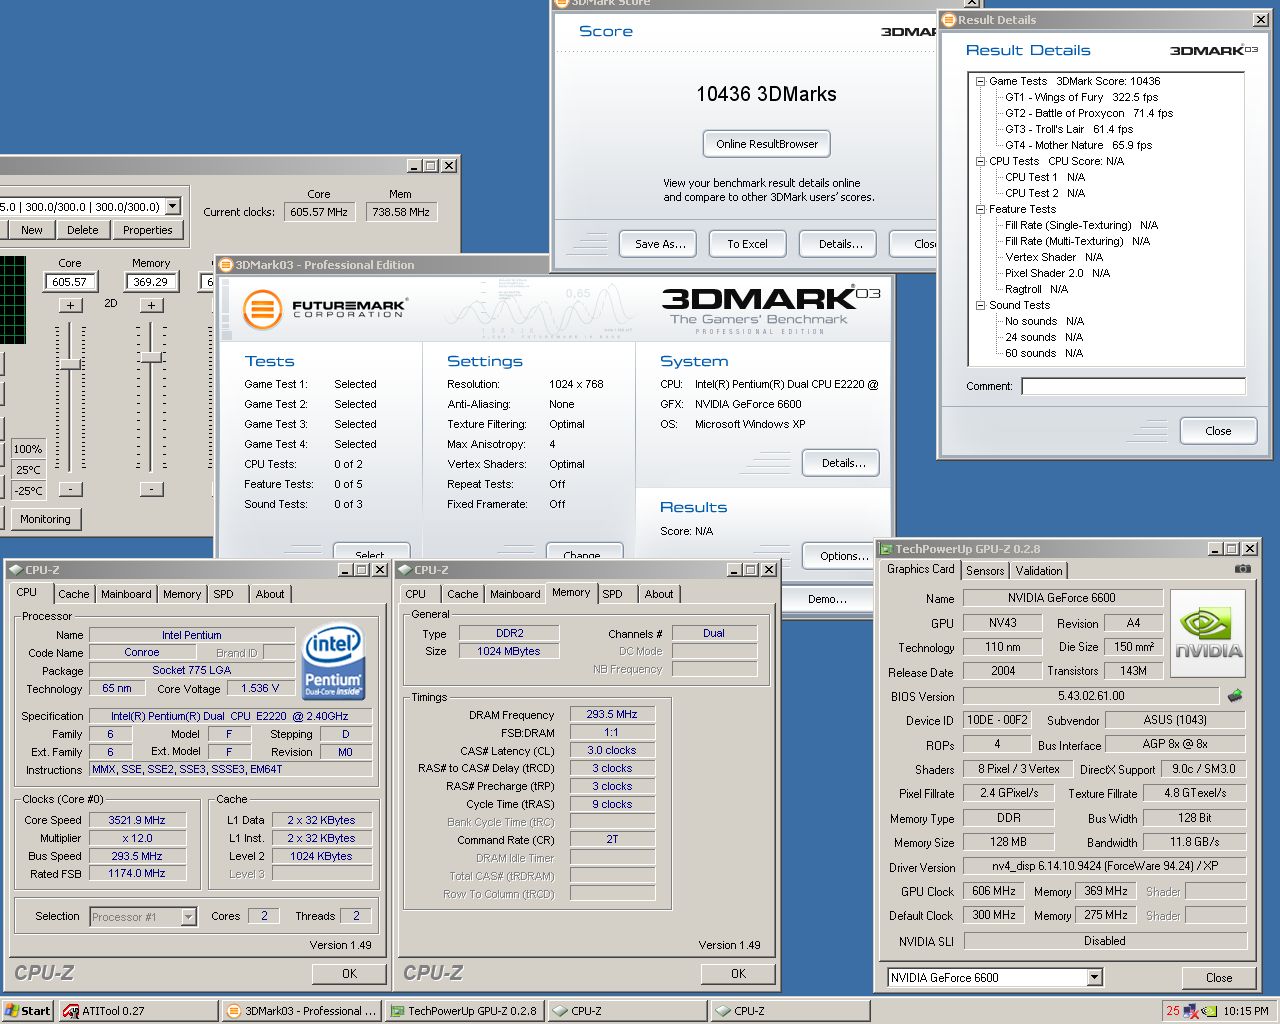This screenshot has width=1280, height=1024.
Task: Click the GPU-Z title bar icon
Action: (886, 548)
